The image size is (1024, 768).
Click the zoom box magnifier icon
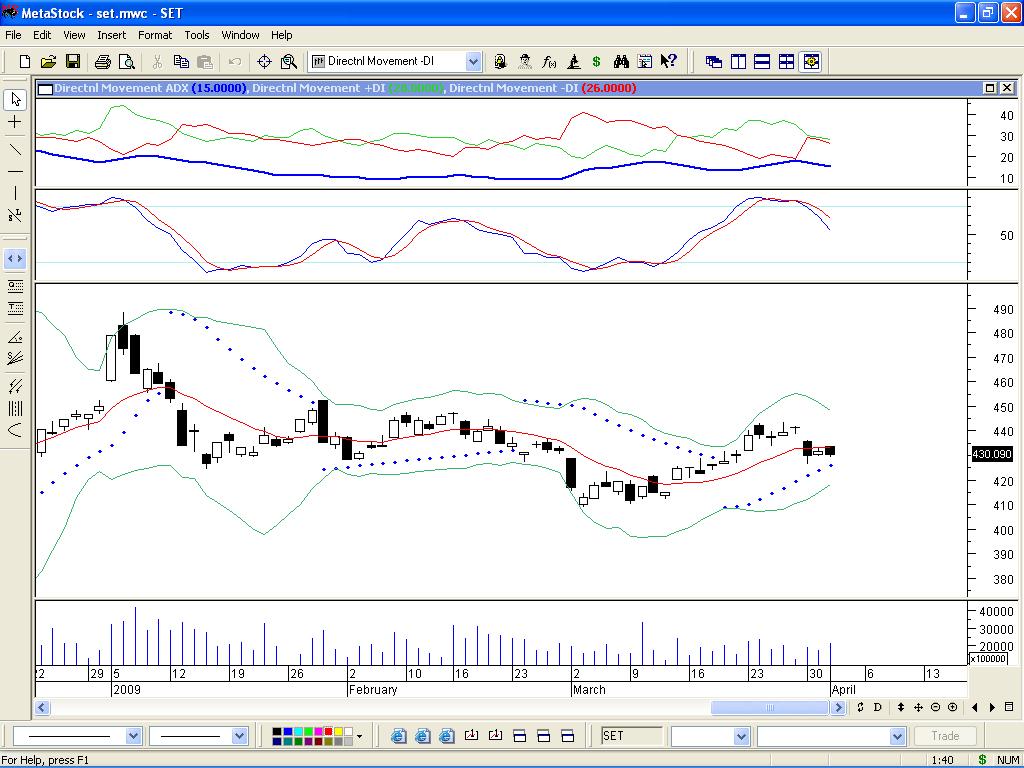[x=288, y=61]
